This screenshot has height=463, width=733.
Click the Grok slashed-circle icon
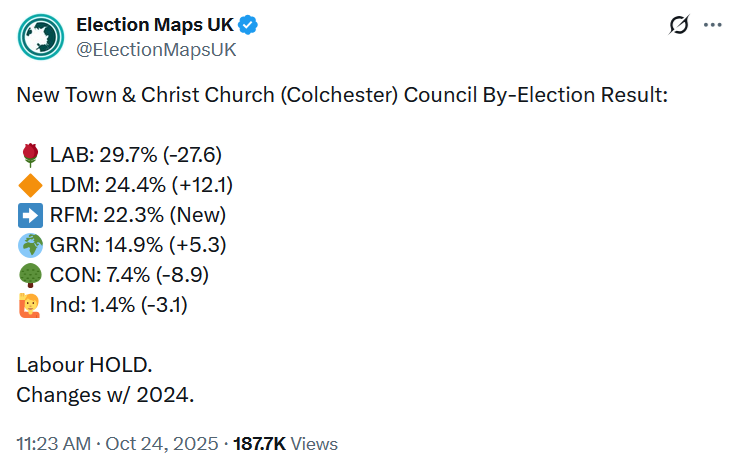point(678,25)
